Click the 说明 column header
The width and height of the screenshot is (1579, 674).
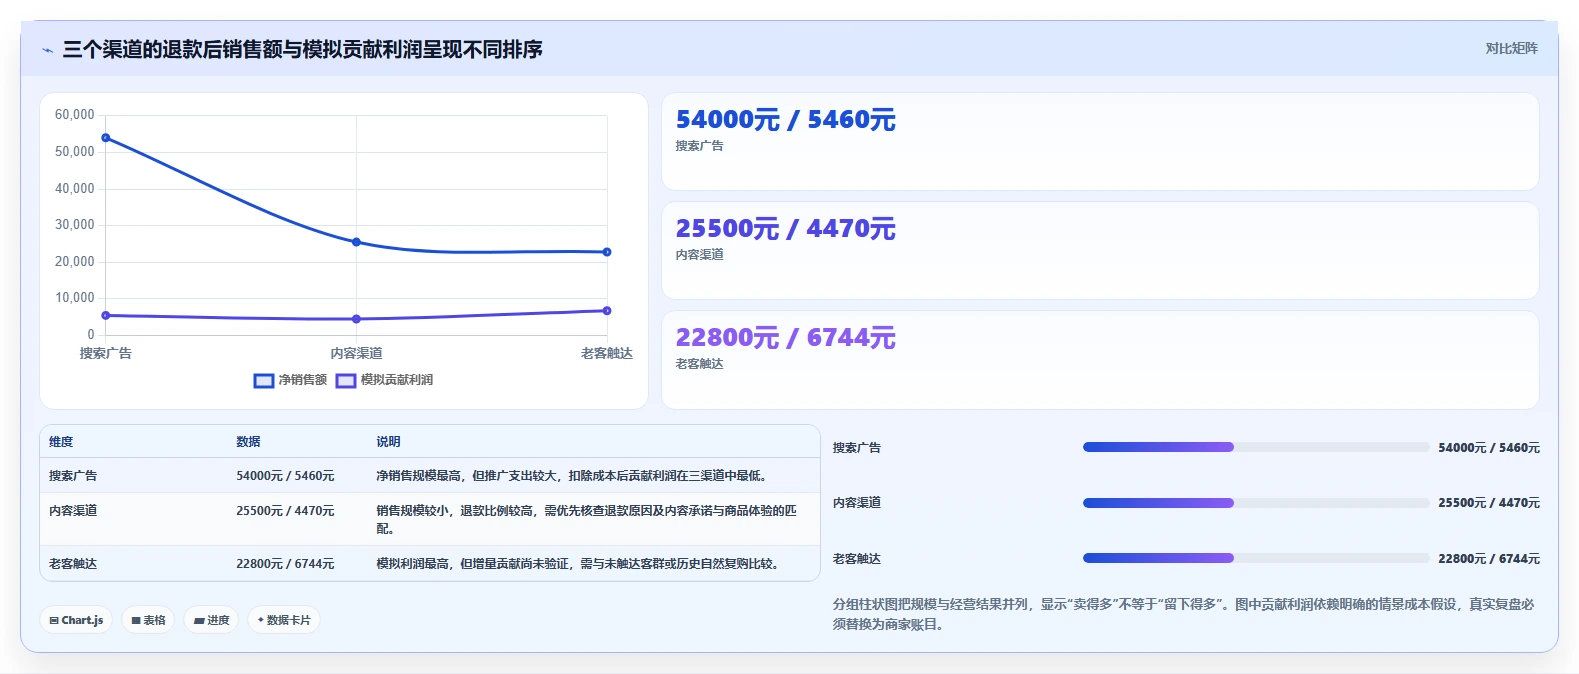click(388, 441)
